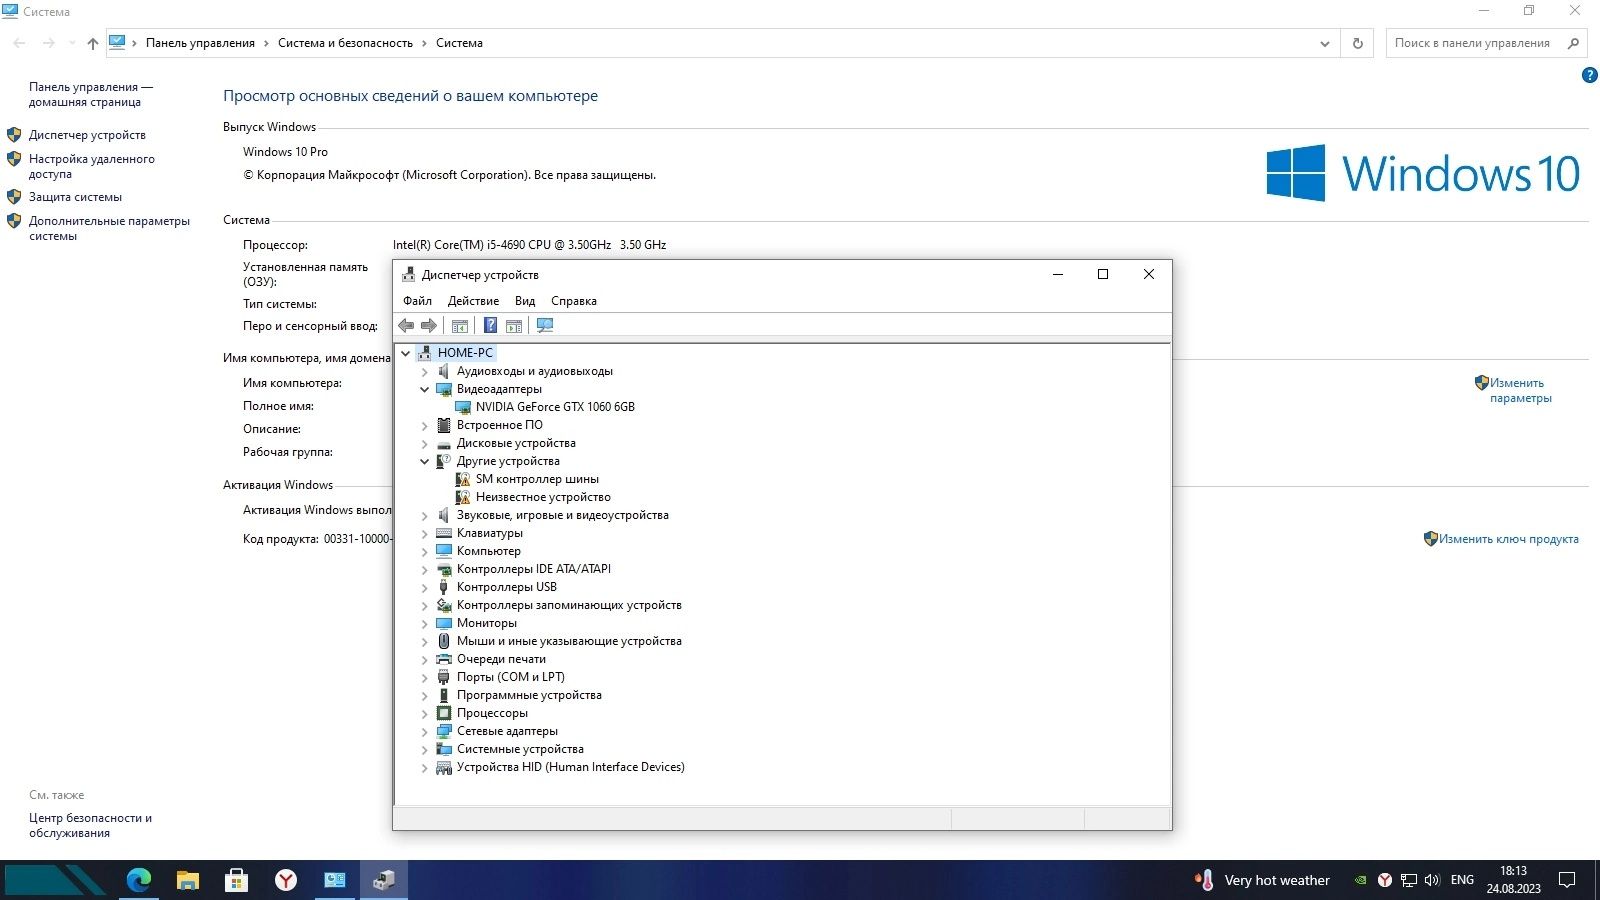Image resolution: width=1600 pixels, height=900 pixels.
Task: Click the ENG language indicator
Action: point(1462,880)
